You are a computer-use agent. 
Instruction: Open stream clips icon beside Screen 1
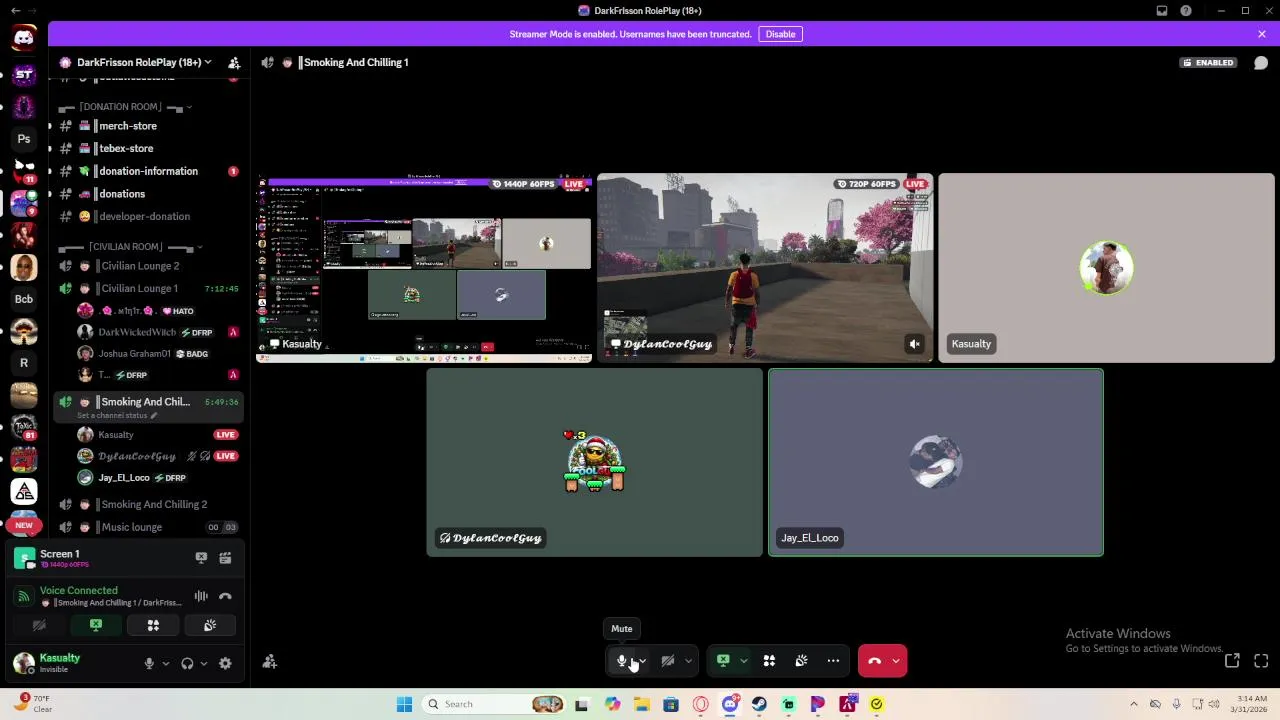pos(225,558)
